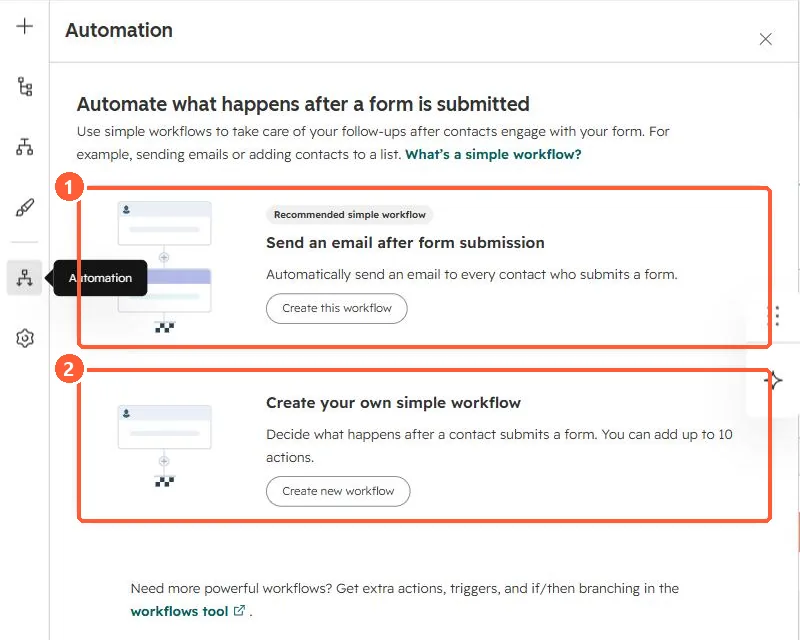Viewport: 800px width, 640px height.
Task: Click the Automate what happens after a form heading
Action: click(303, 104)
